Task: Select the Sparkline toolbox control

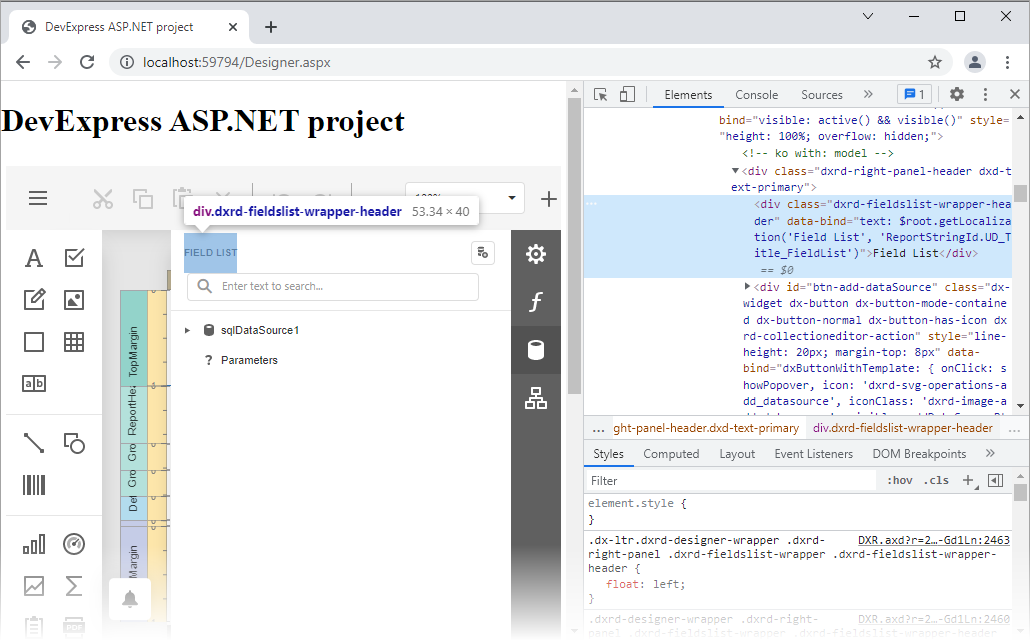Action: tap(34, 586)
